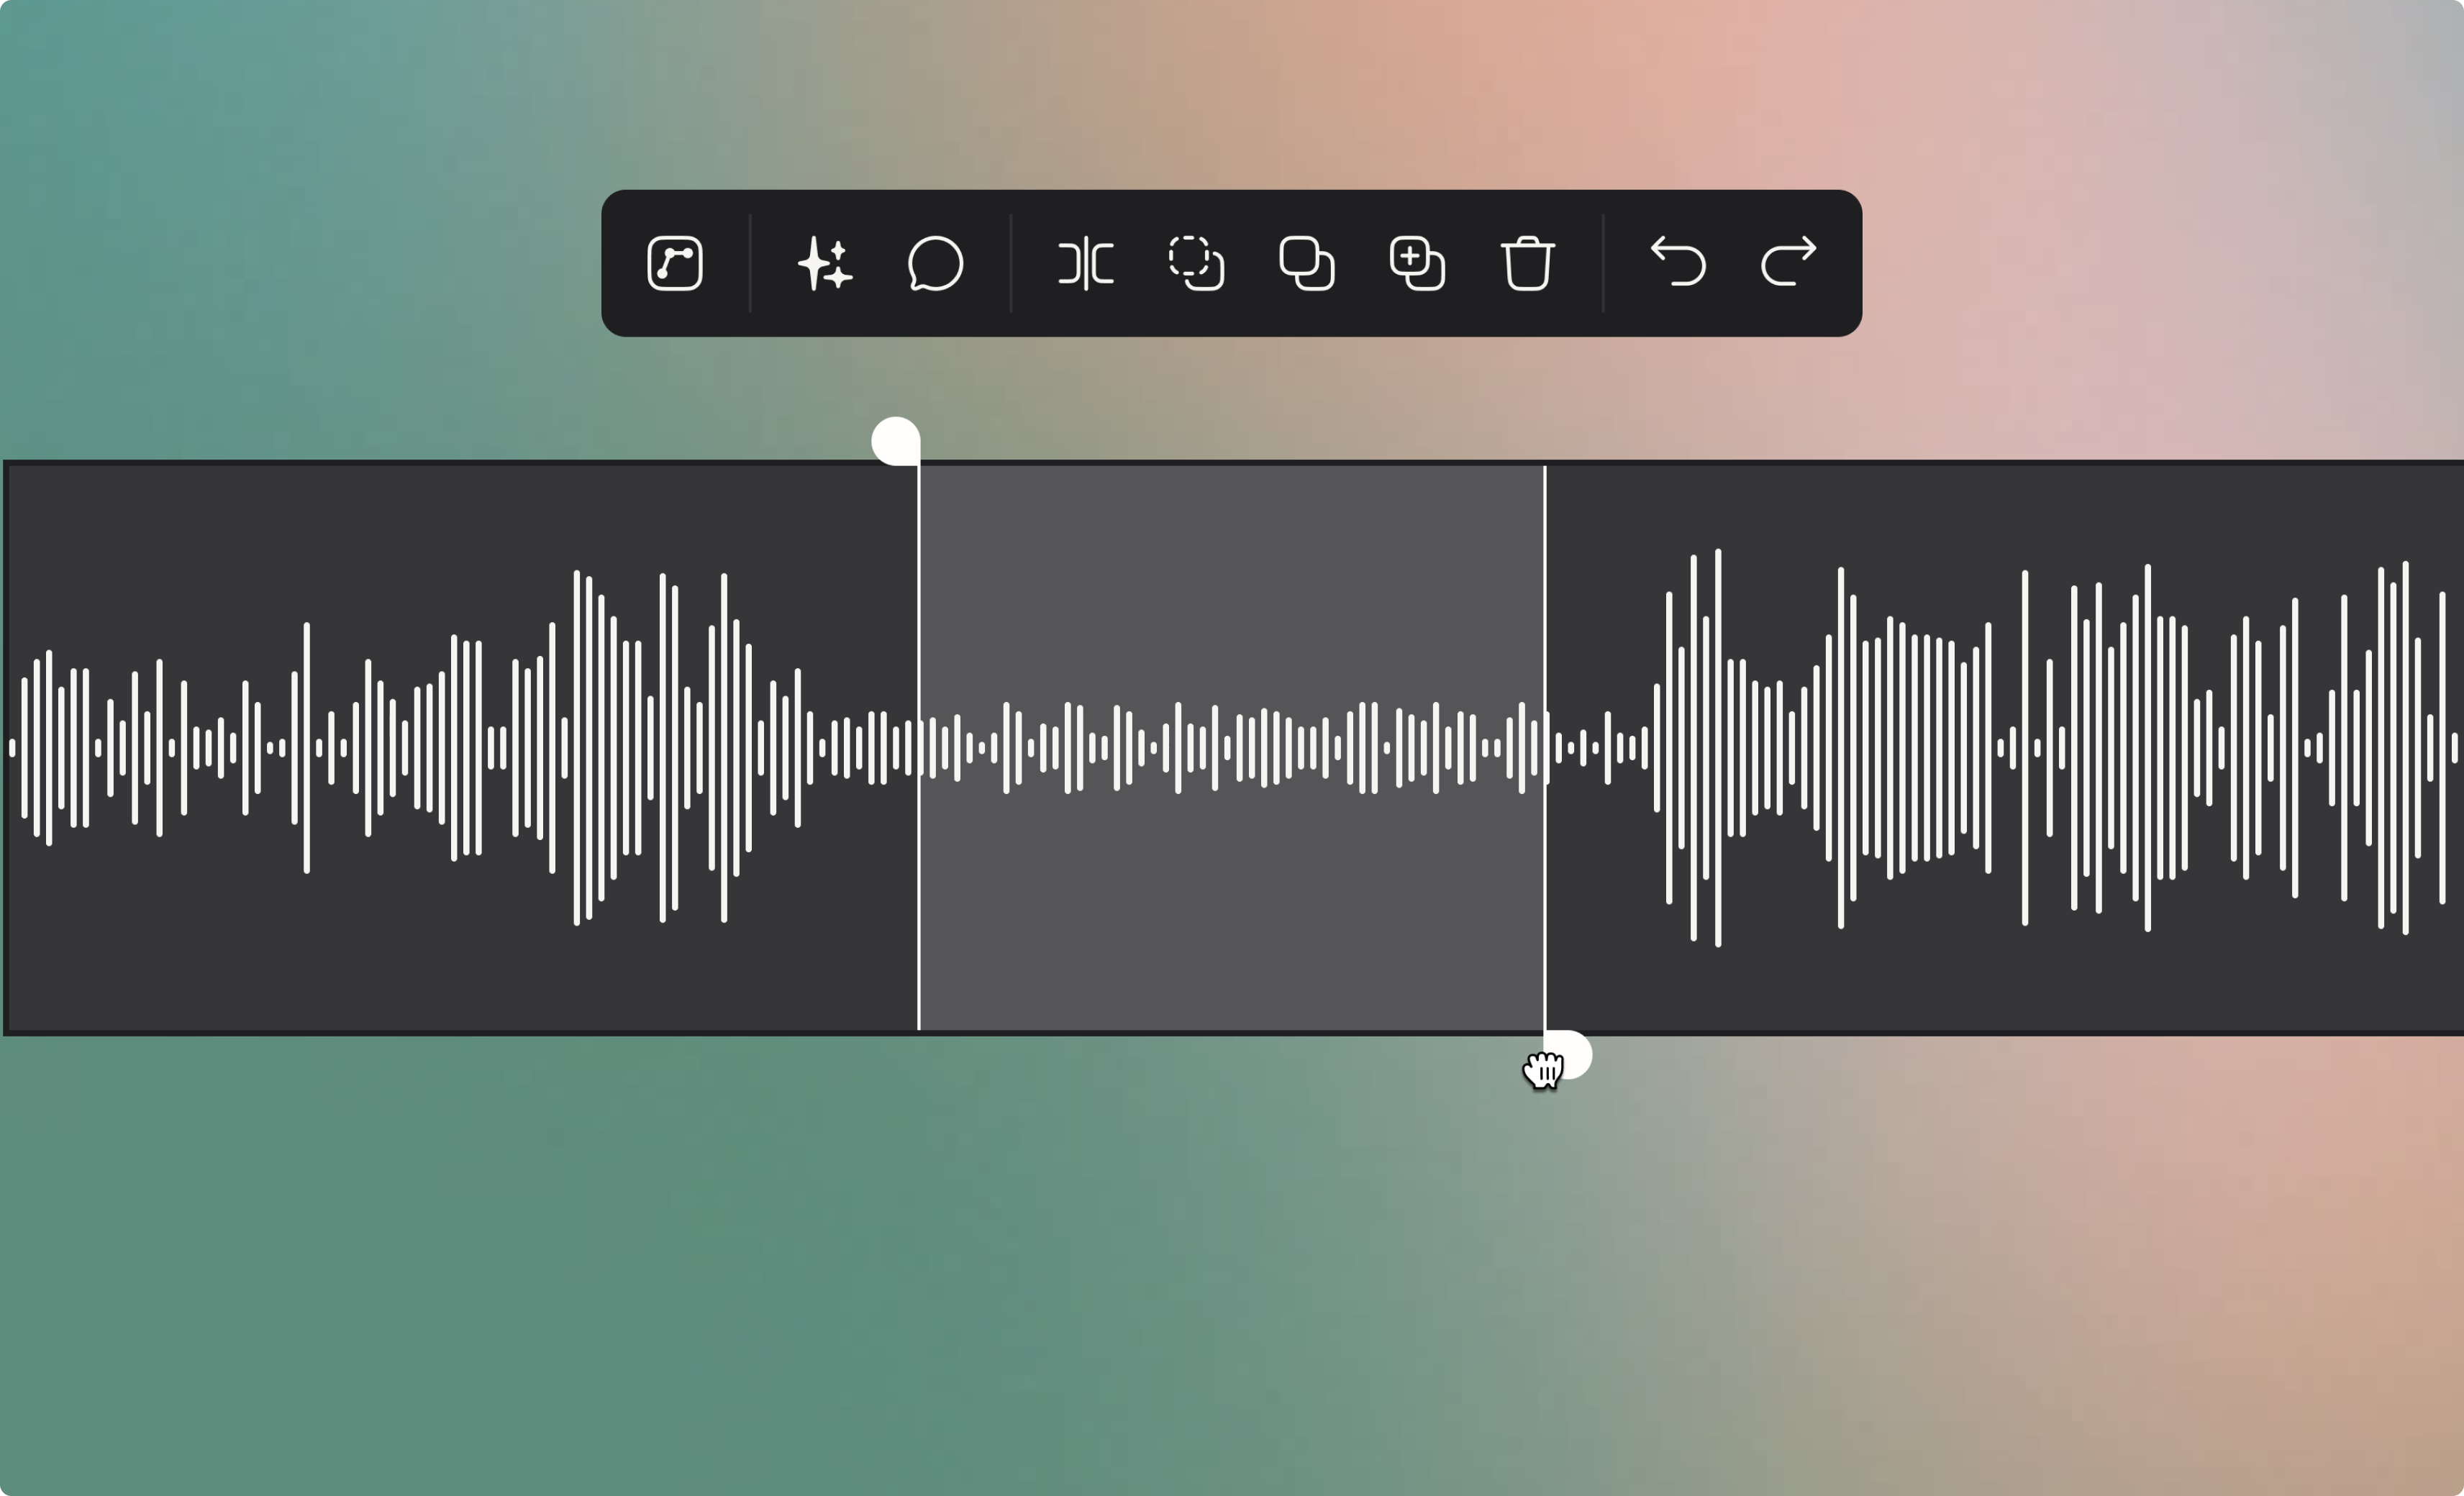Click the selection end handle below waveform
The height and width of the screenshot is (1496, 2464).
click(1568, 1055)
